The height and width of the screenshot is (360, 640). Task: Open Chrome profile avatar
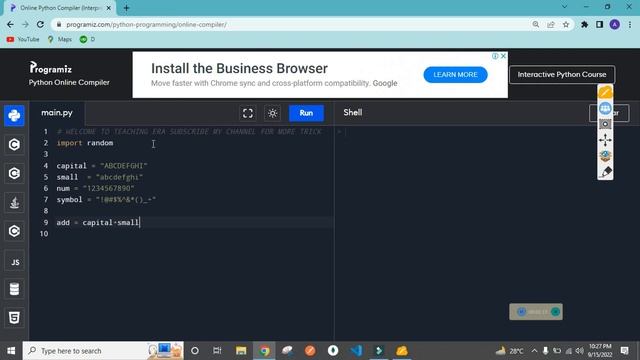click(x=615, y=24)
